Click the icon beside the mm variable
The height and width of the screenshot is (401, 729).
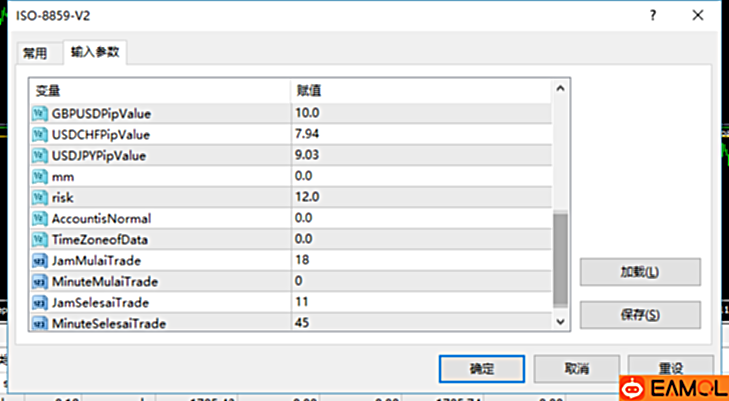(40, 176)
